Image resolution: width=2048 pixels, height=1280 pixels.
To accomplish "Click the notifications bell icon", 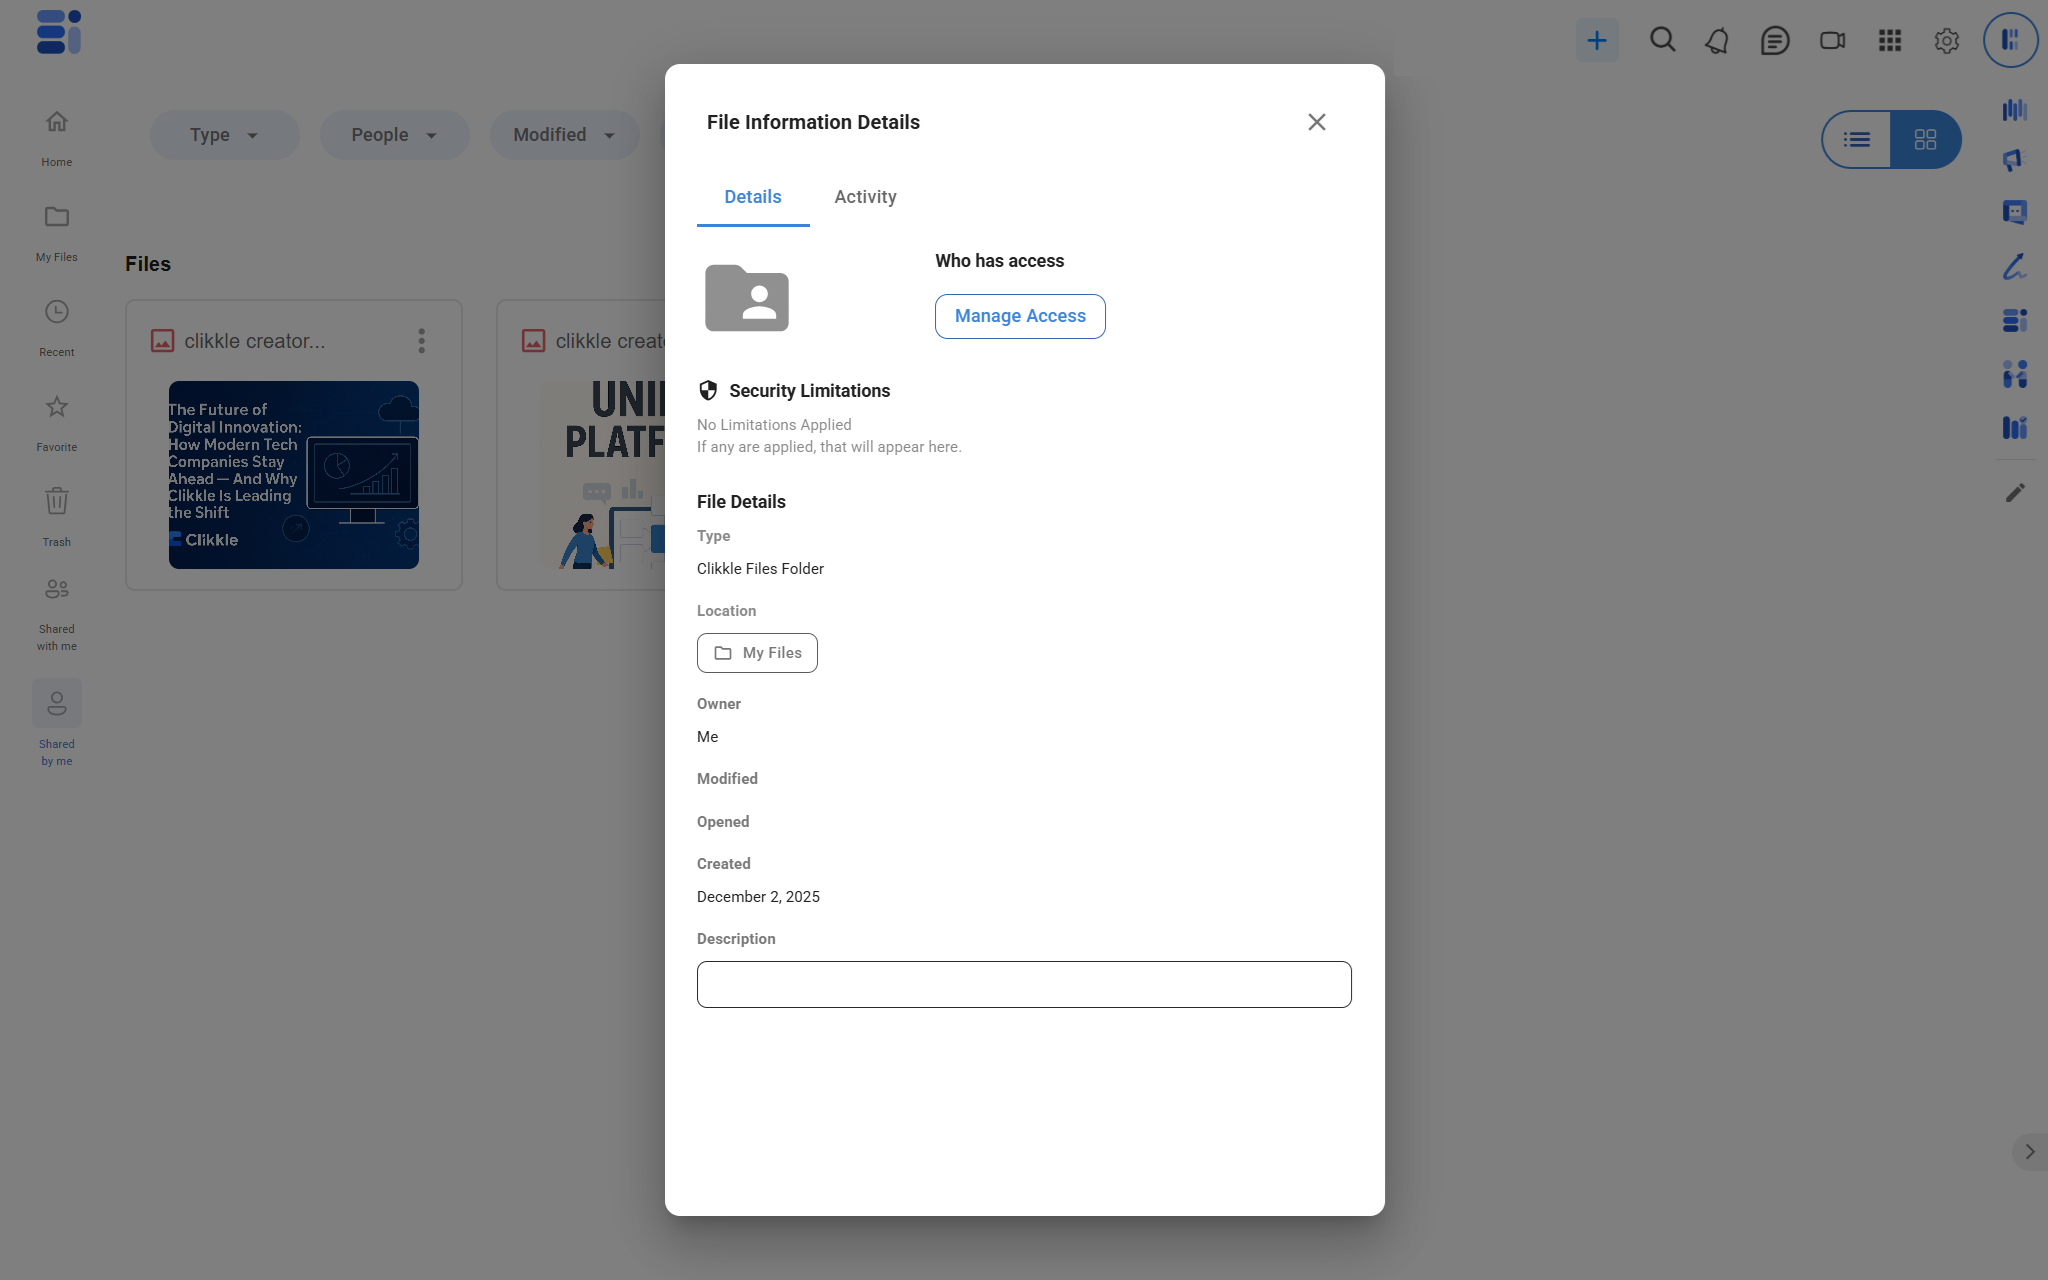I will 1717,41.
